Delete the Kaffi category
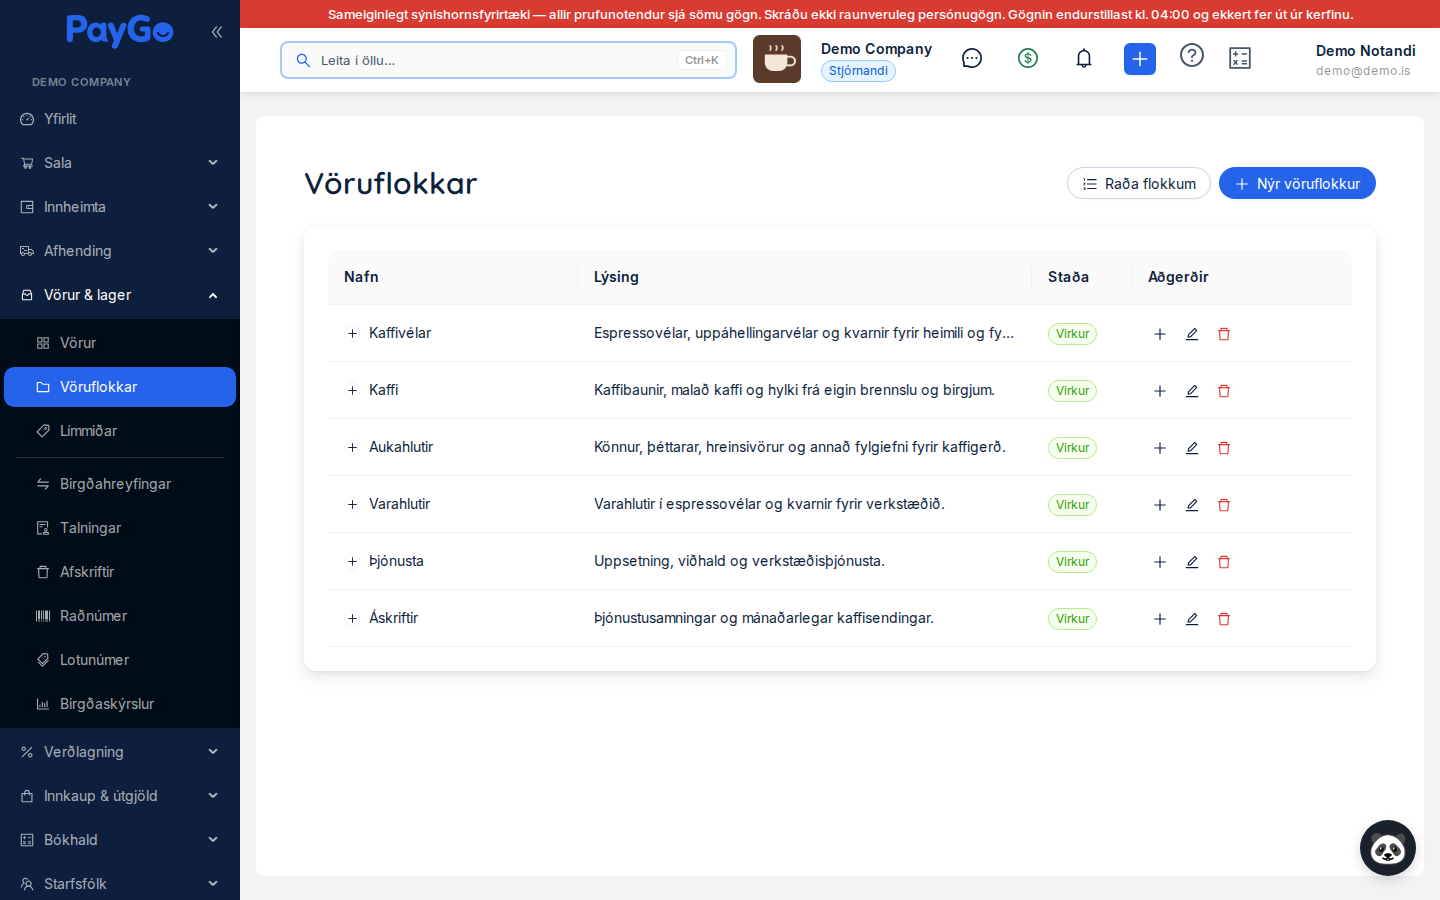Screen dimensions: 1440x900 (1224, 391)
